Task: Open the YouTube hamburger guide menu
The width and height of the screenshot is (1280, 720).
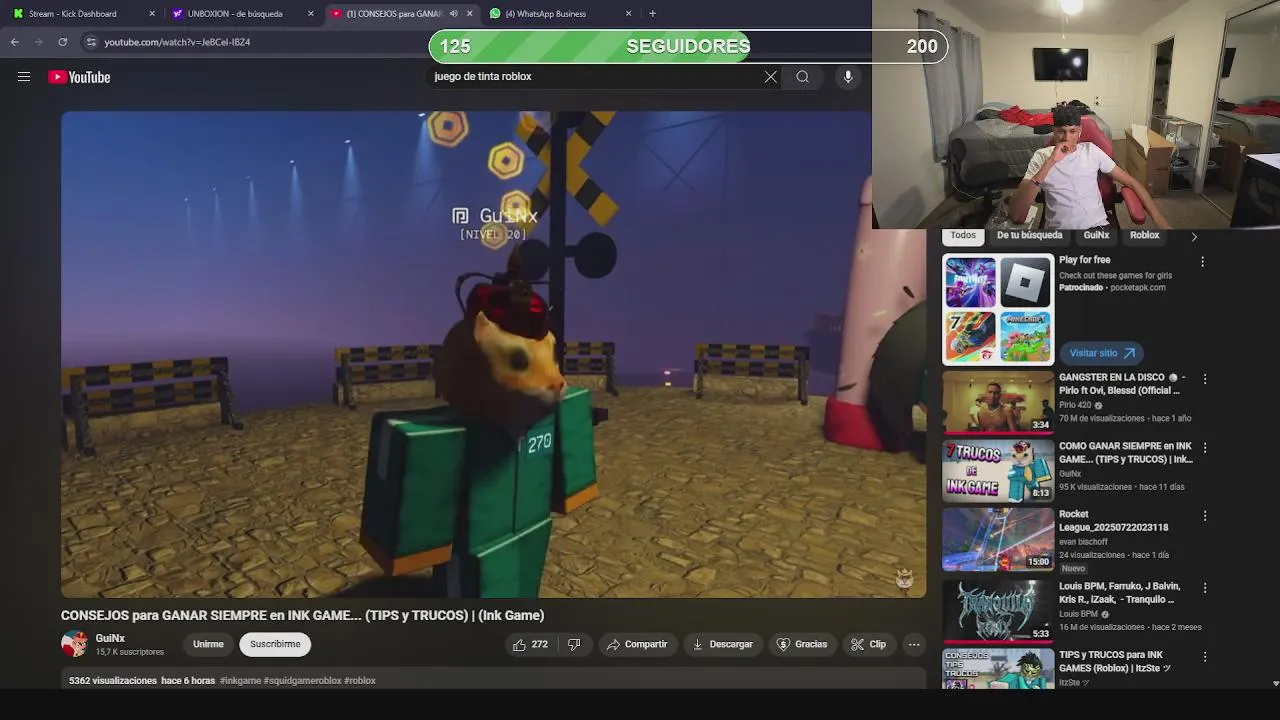Action: pyautogui.click(x=24, y=77)
